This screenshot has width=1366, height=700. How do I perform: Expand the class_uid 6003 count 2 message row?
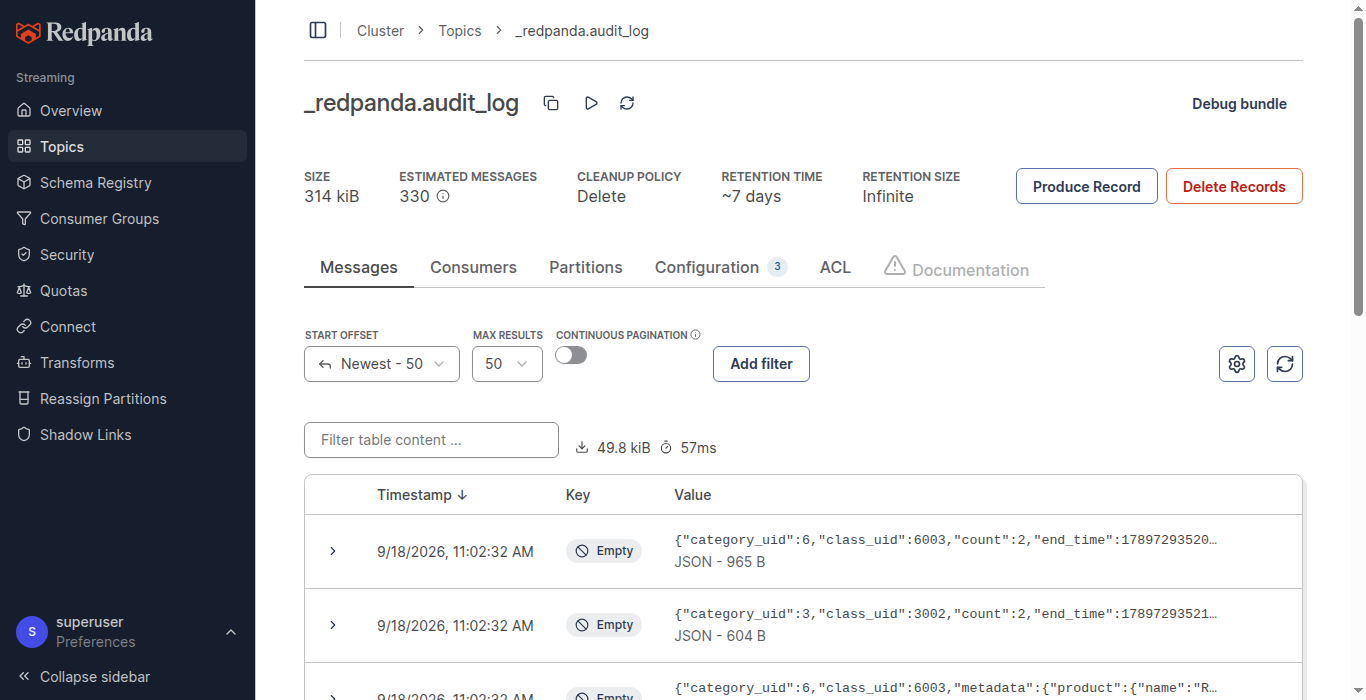coord(333,551)
